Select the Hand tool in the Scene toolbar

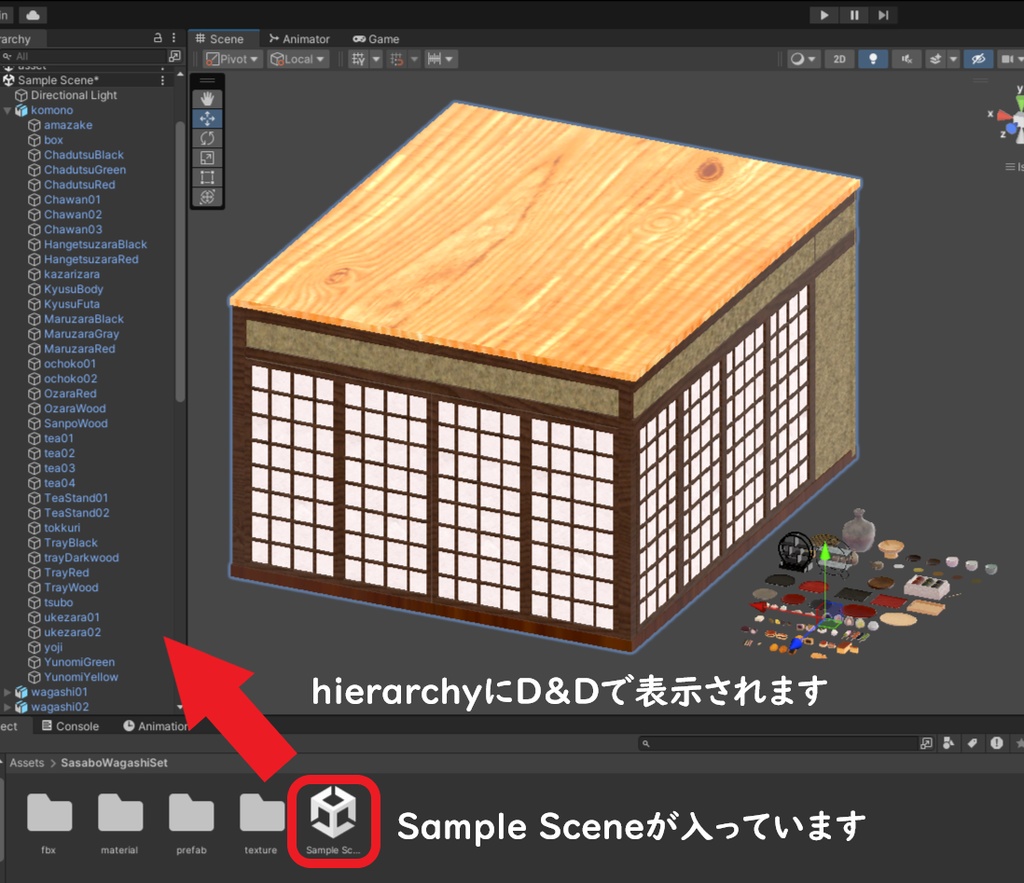(x=207, y=98)
